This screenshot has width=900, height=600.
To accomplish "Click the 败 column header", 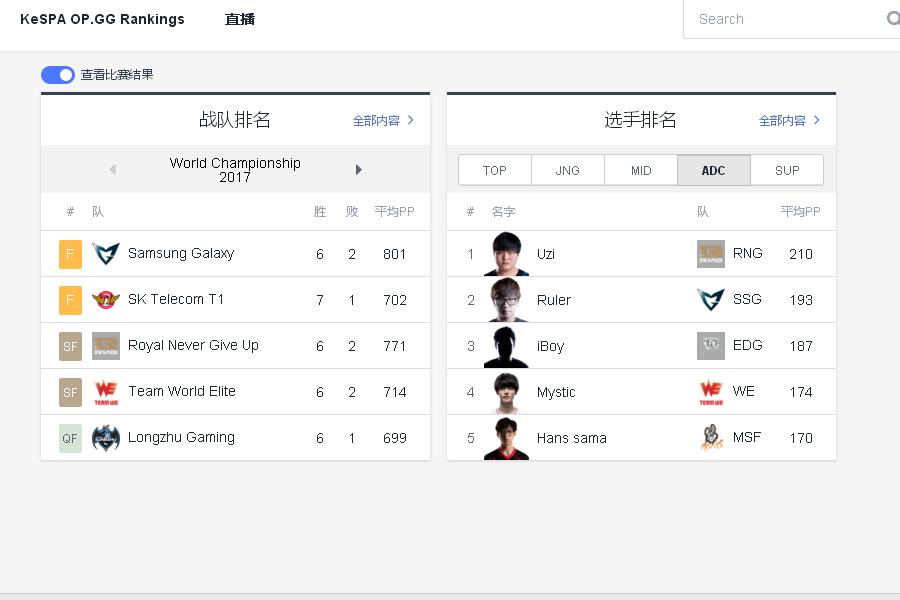I will click(352, 211).
